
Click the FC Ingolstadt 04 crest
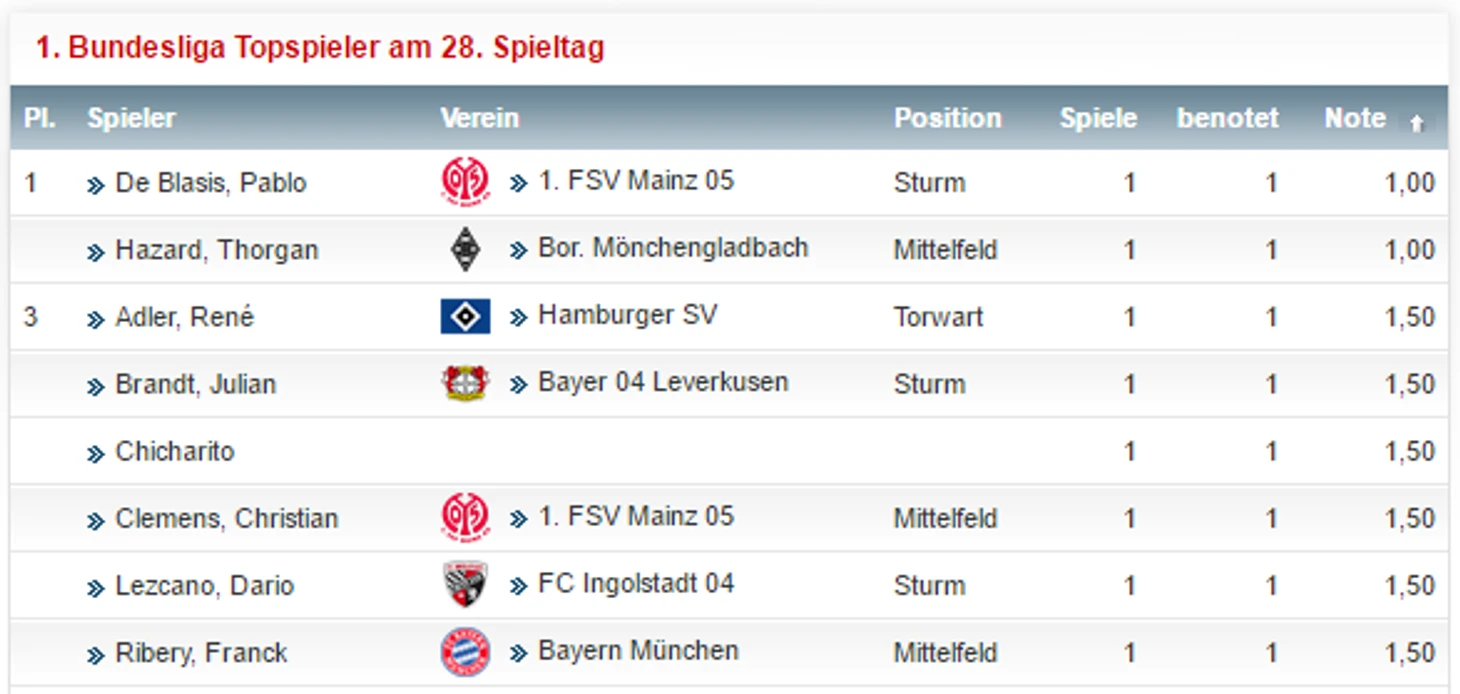click(465, 585)
